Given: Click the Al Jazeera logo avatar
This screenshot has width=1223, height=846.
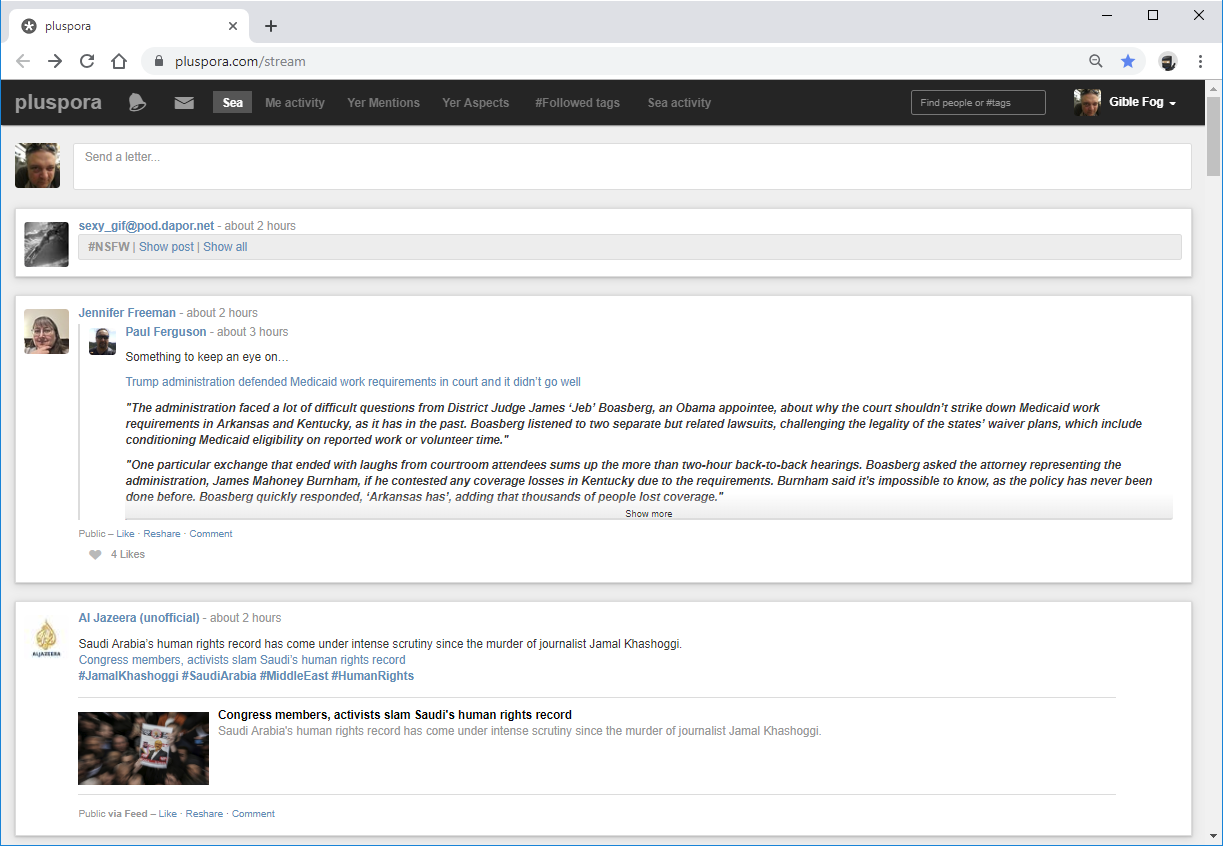Looking at the screenshot, I should [x=46, y=637].
